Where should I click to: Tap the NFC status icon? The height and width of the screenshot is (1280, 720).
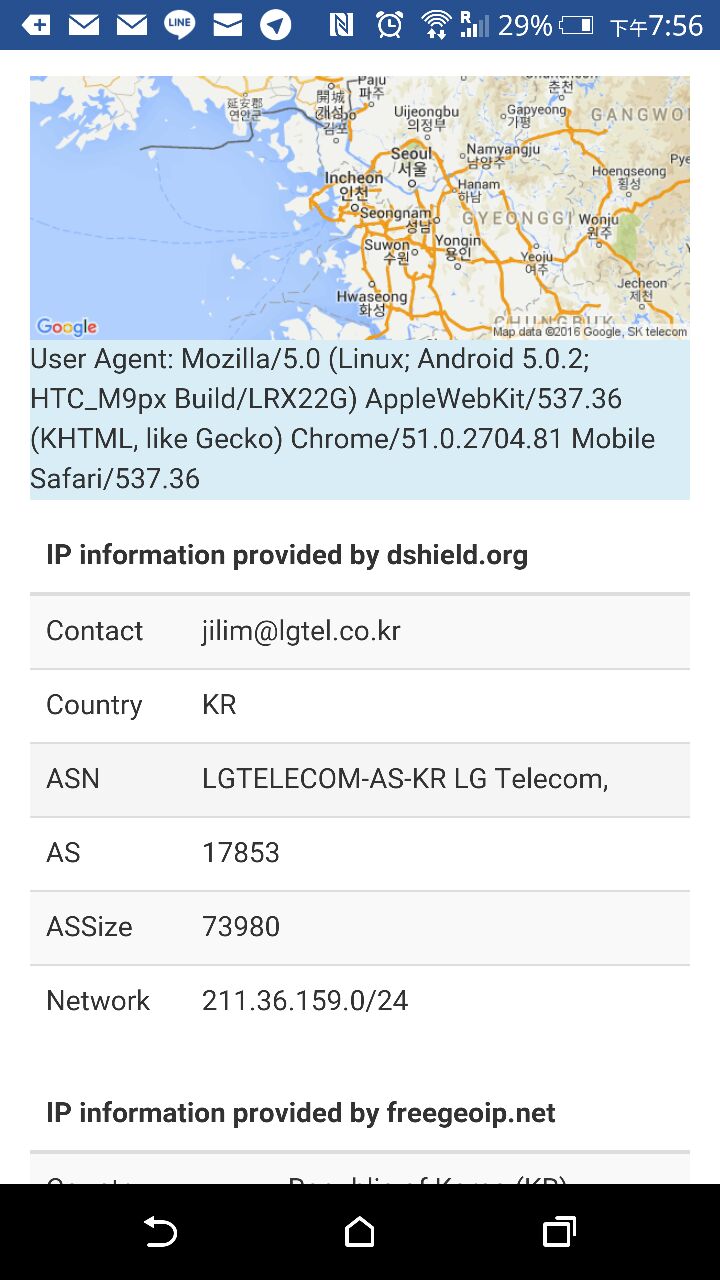pos(341,25)
